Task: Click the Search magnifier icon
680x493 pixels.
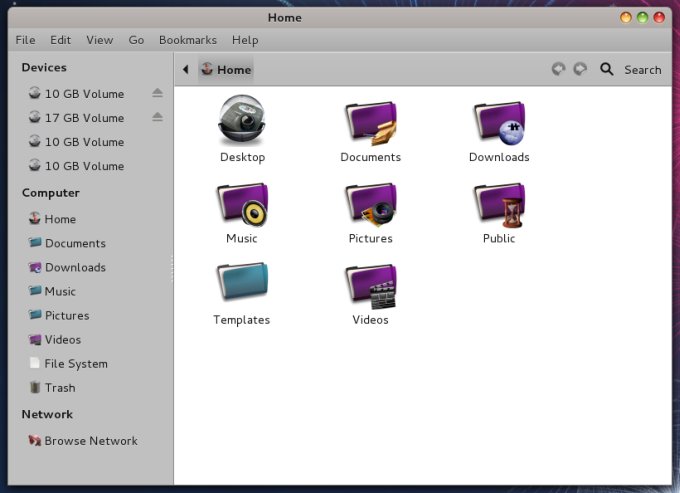Action: [606, 70]
